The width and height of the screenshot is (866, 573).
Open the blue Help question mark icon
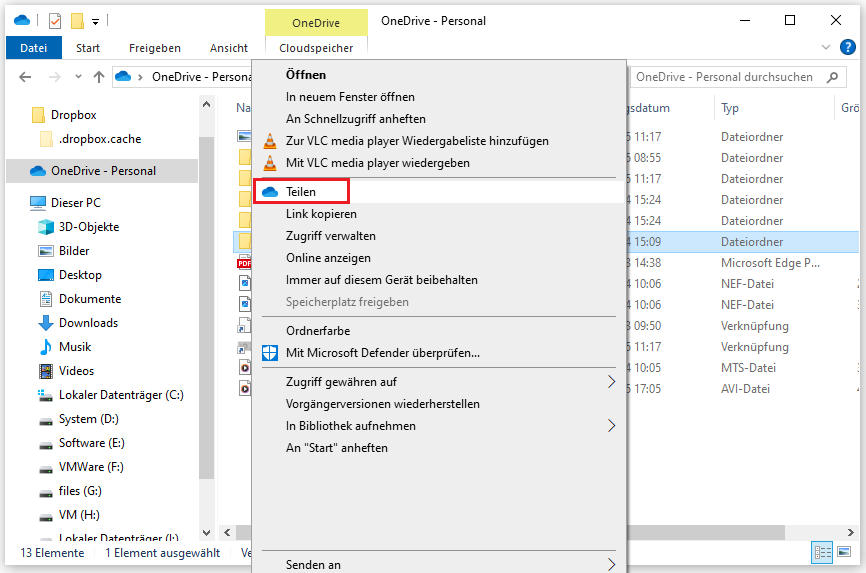847,48
